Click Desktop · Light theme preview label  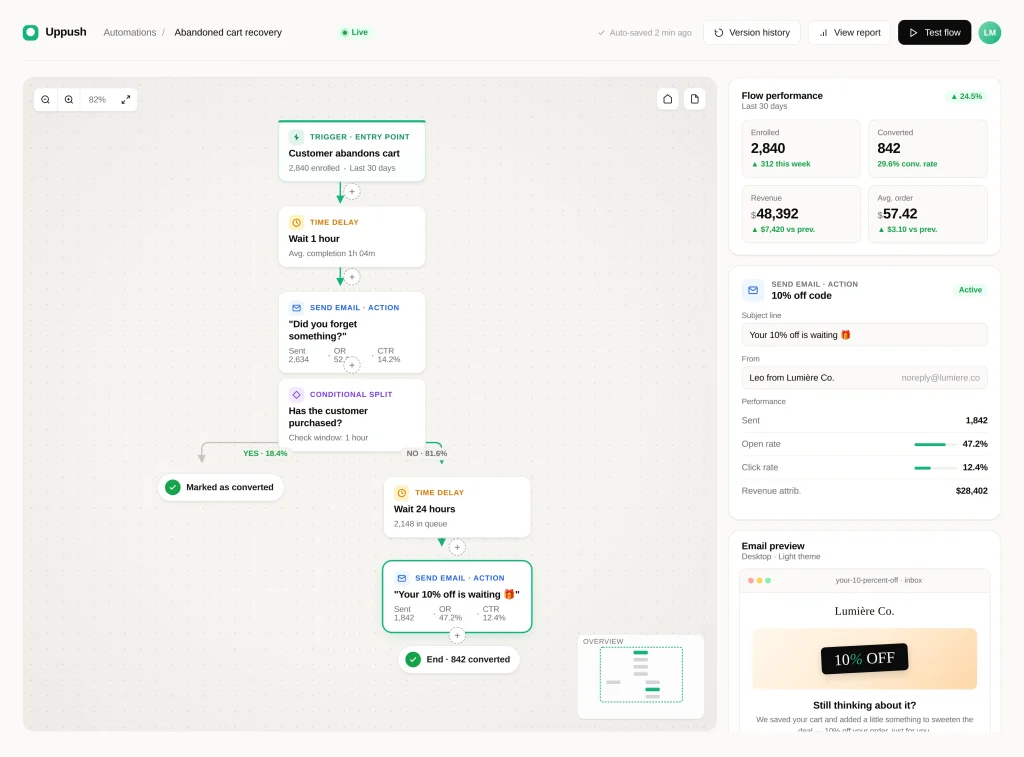(780, 557)
